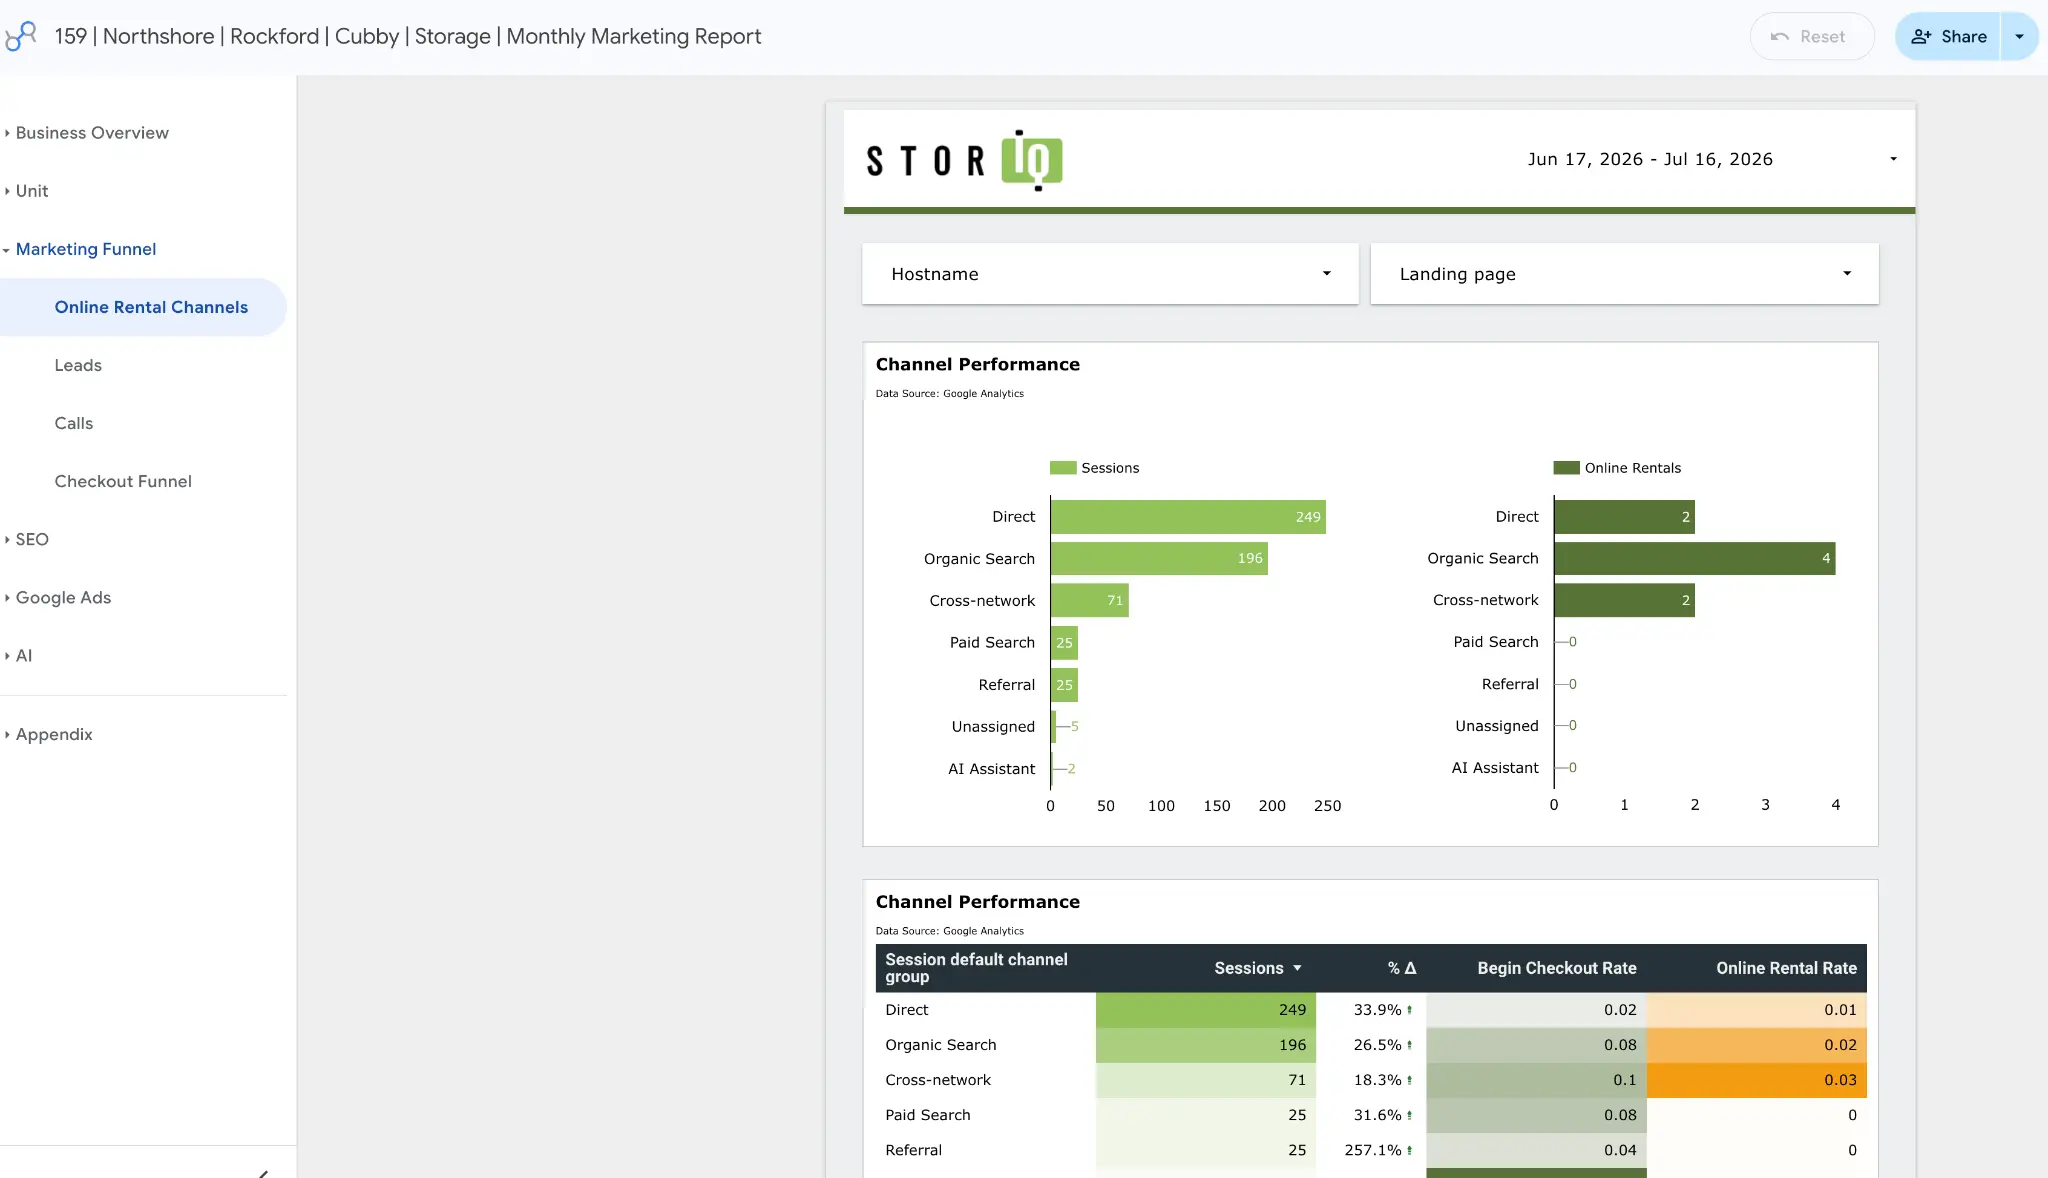Image resolution: width=2048 pixels, height=1178 pixels.
Task: Click the 257.1% change value
Action: (1372, 1150)
